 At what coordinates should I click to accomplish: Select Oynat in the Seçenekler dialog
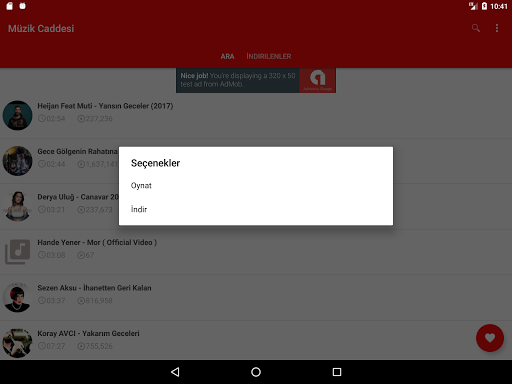coord(256,185)
